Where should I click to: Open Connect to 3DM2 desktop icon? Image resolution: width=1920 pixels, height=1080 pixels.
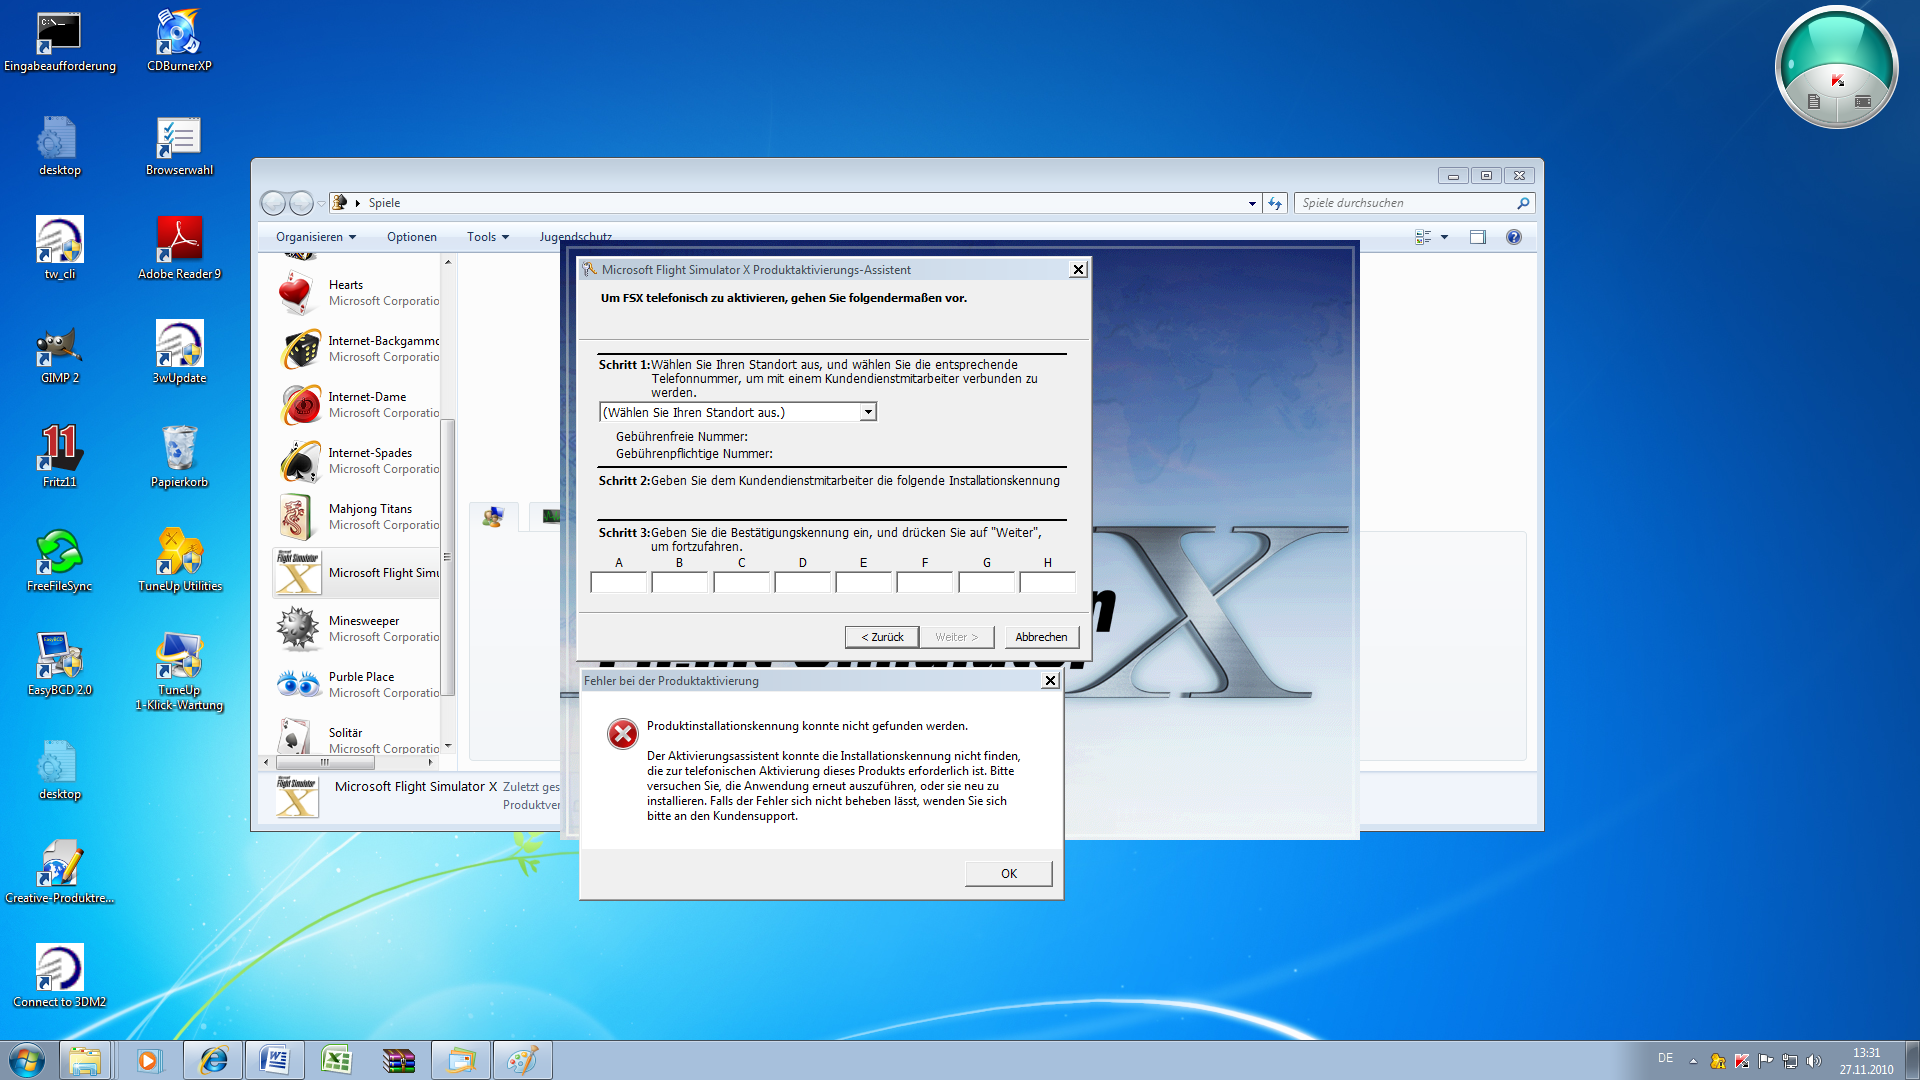59,978
